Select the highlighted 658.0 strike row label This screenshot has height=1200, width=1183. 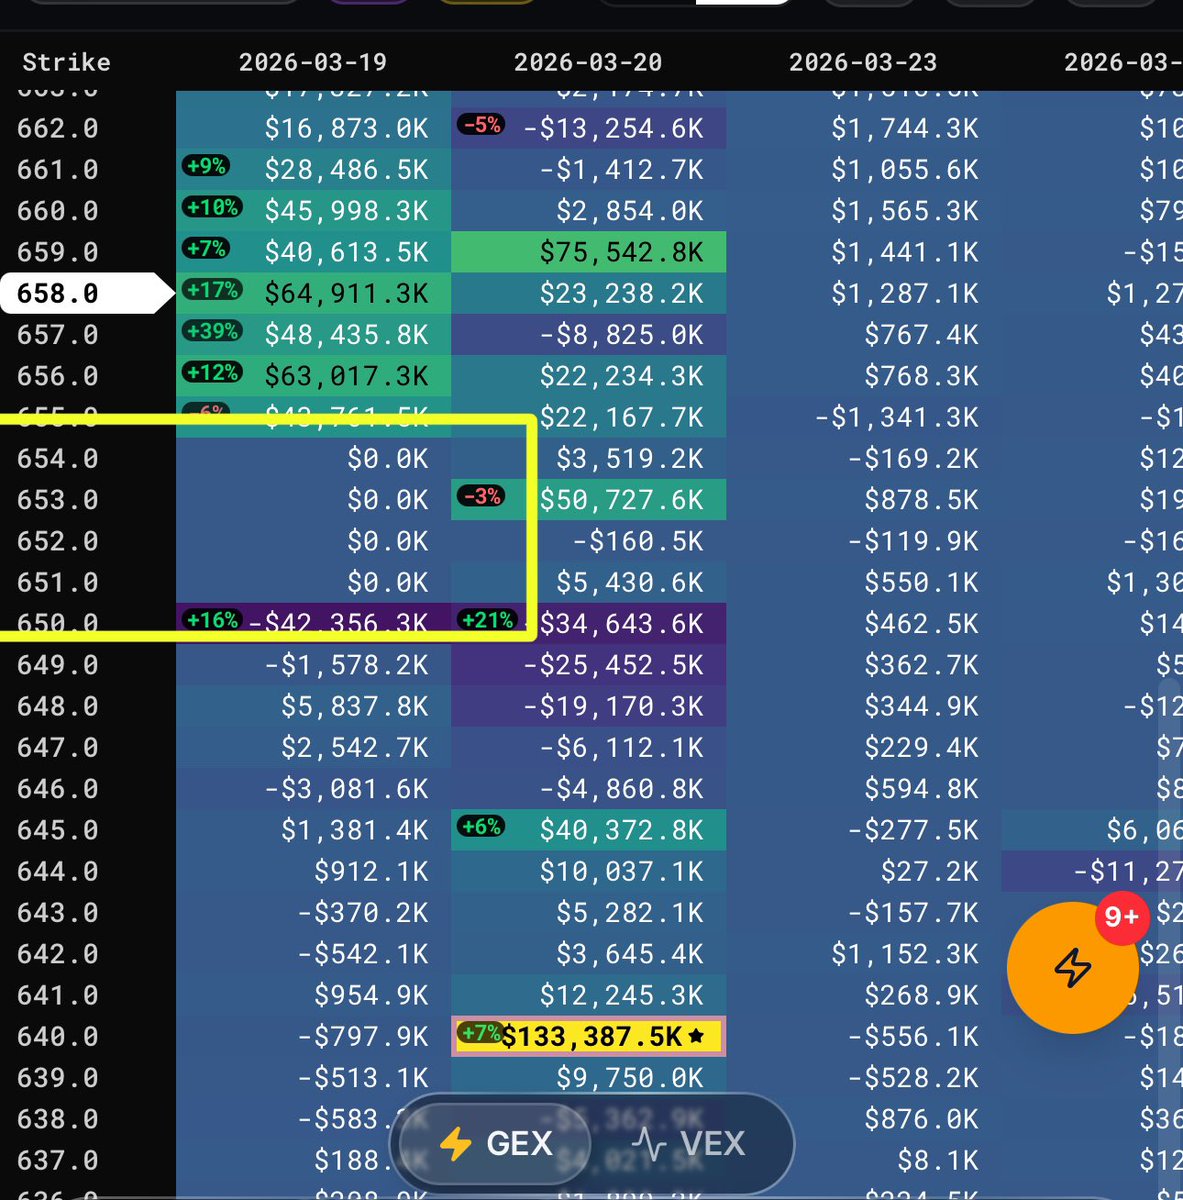[85, 293]
